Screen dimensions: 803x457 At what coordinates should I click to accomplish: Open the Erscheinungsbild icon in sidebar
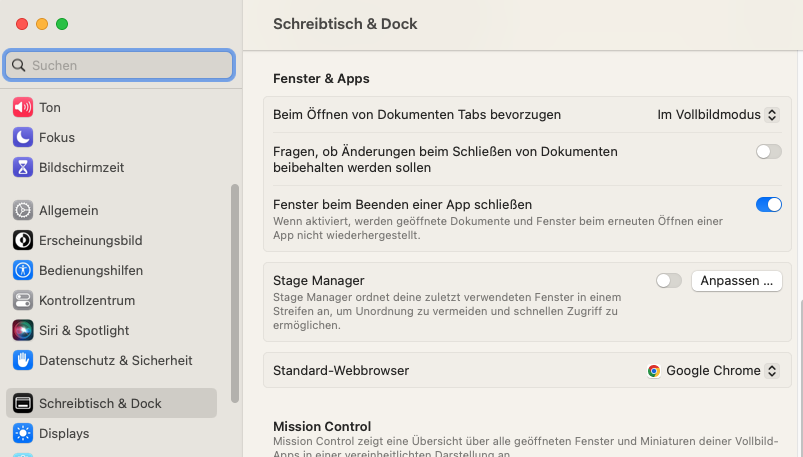(x=23, y=240)
